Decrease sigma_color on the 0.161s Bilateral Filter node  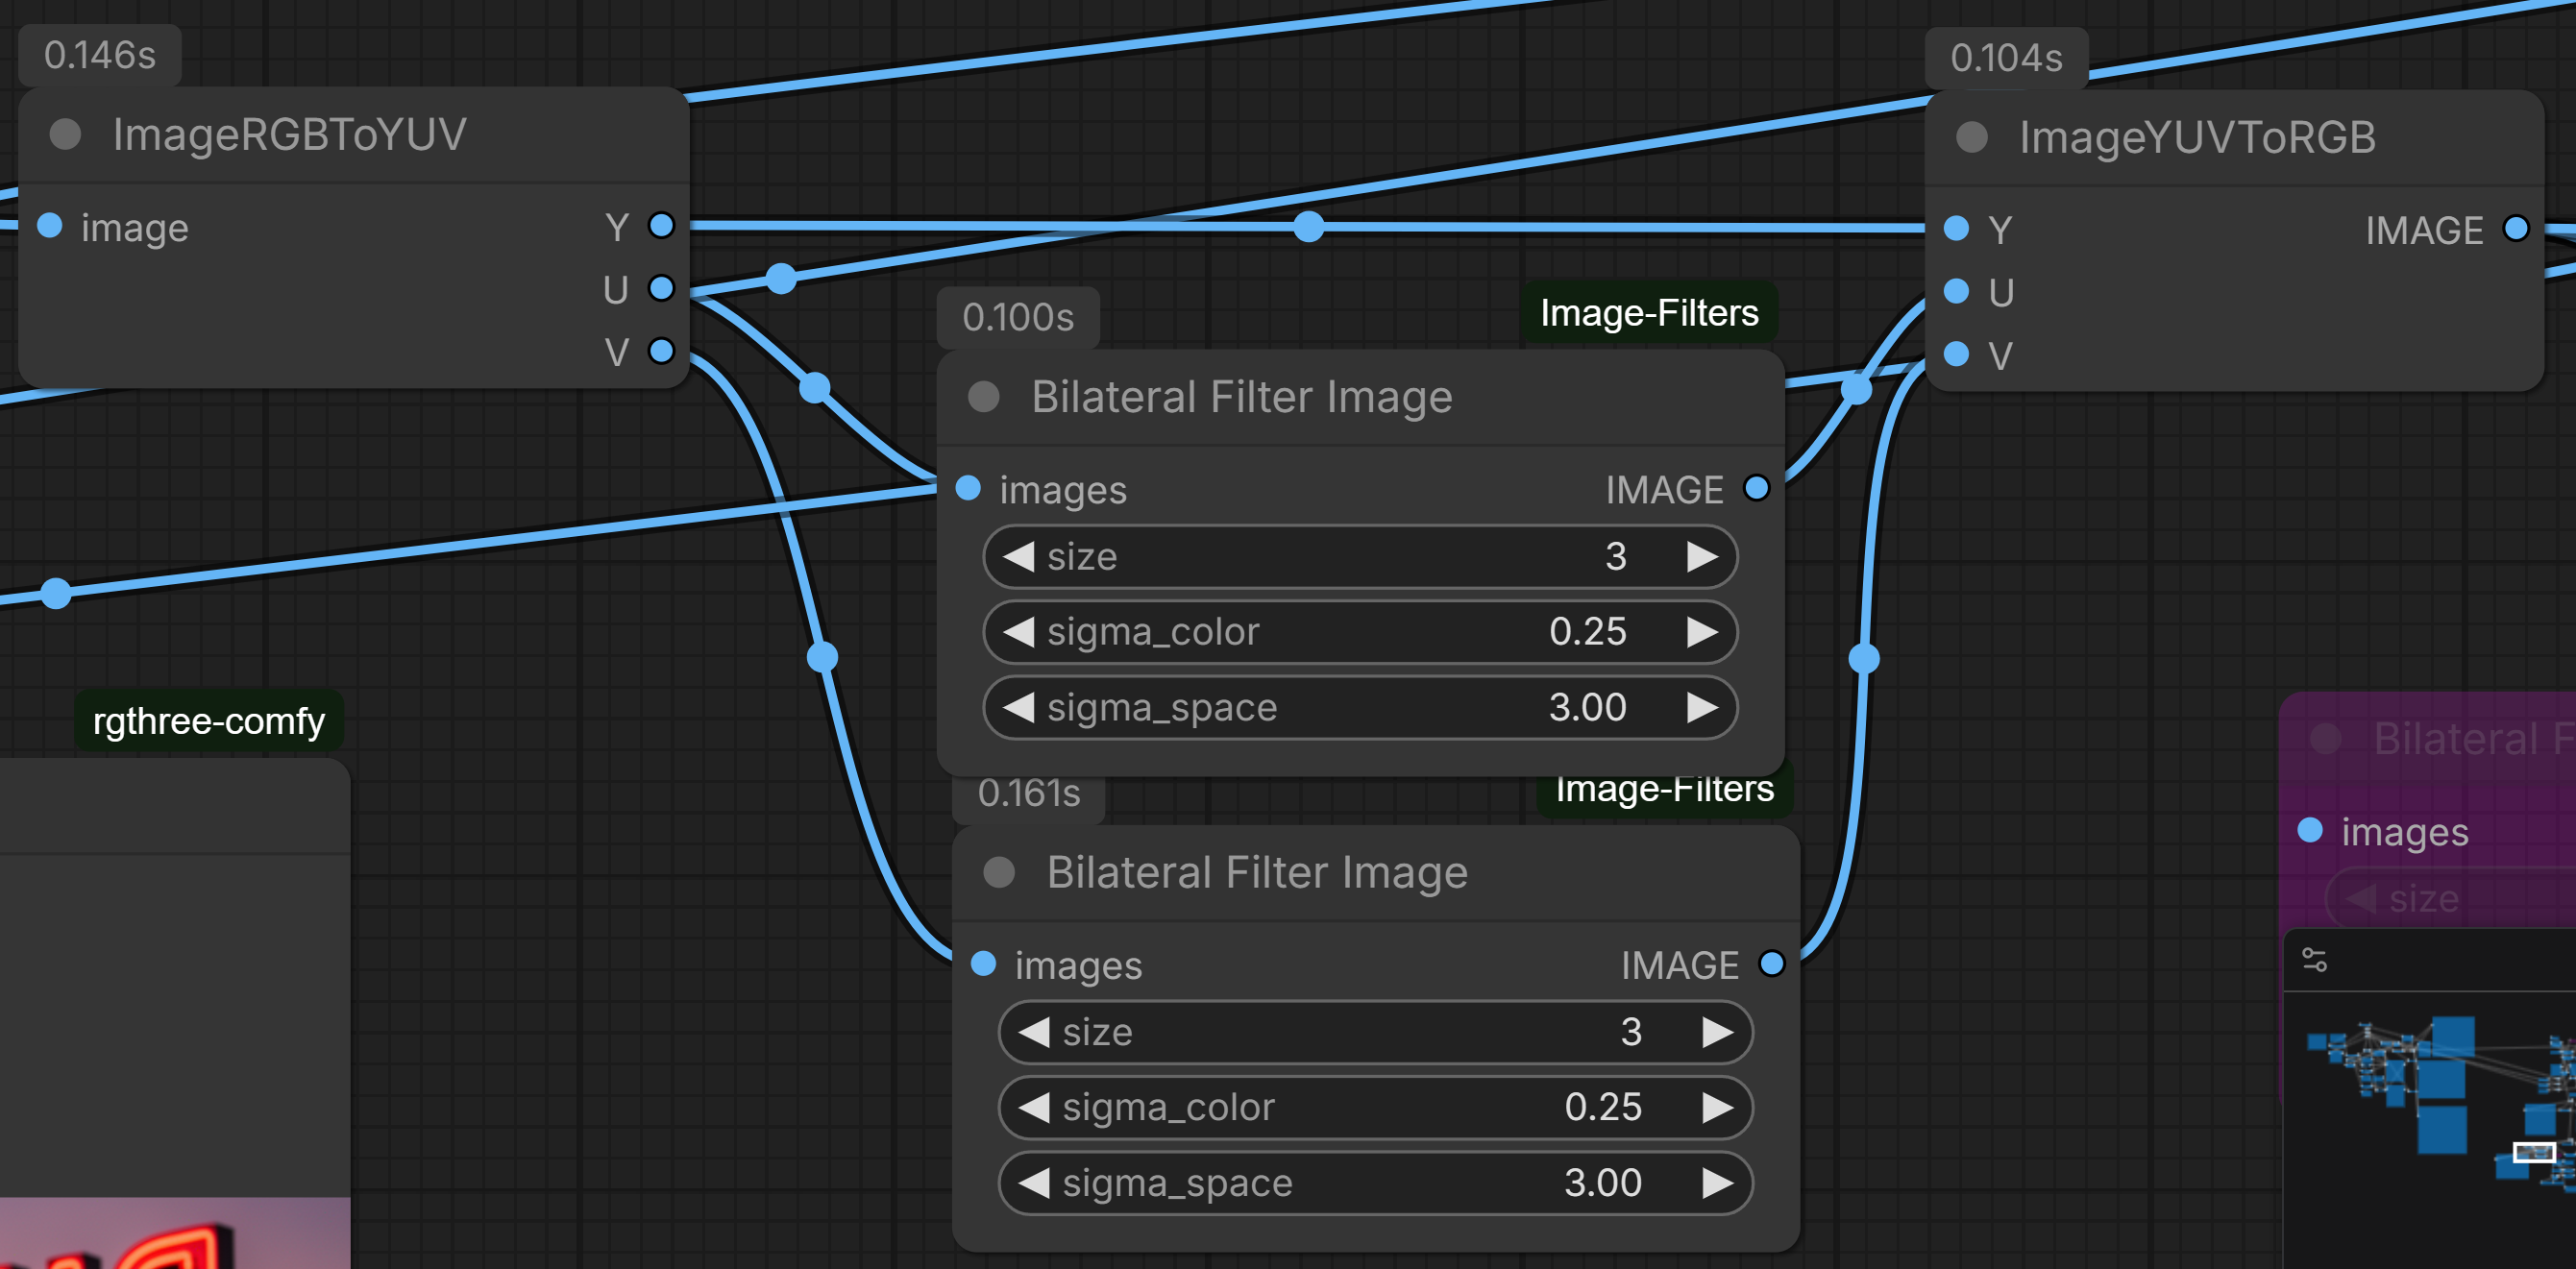coord(1034,1107)
